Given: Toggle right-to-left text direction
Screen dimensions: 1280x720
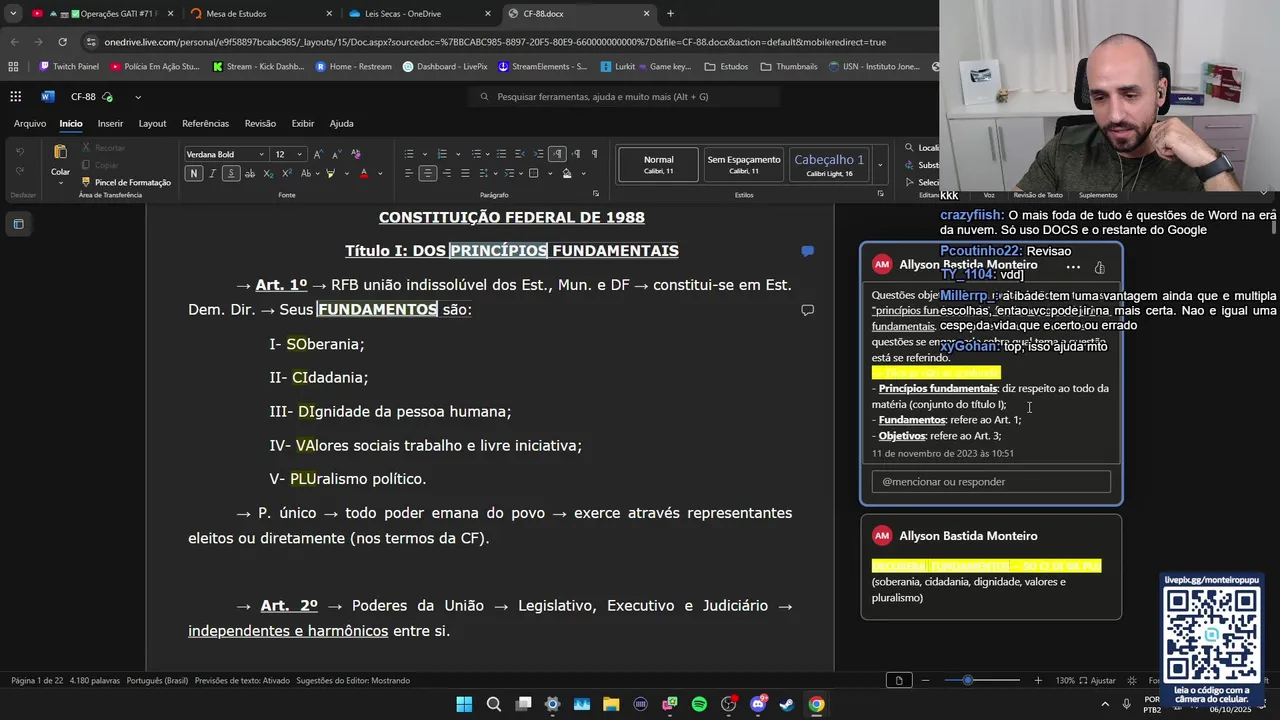Looking at the screenshot, I should point(576,154).
